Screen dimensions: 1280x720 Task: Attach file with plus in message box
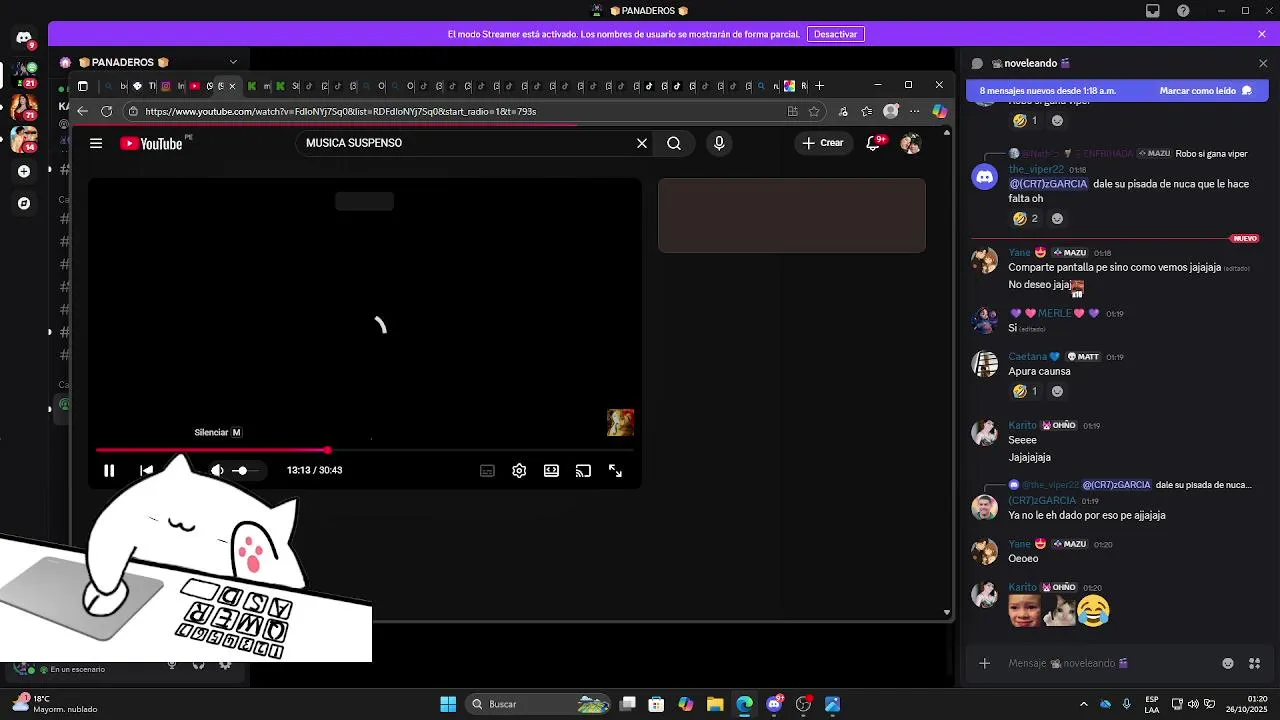click(x=984, y=663)
